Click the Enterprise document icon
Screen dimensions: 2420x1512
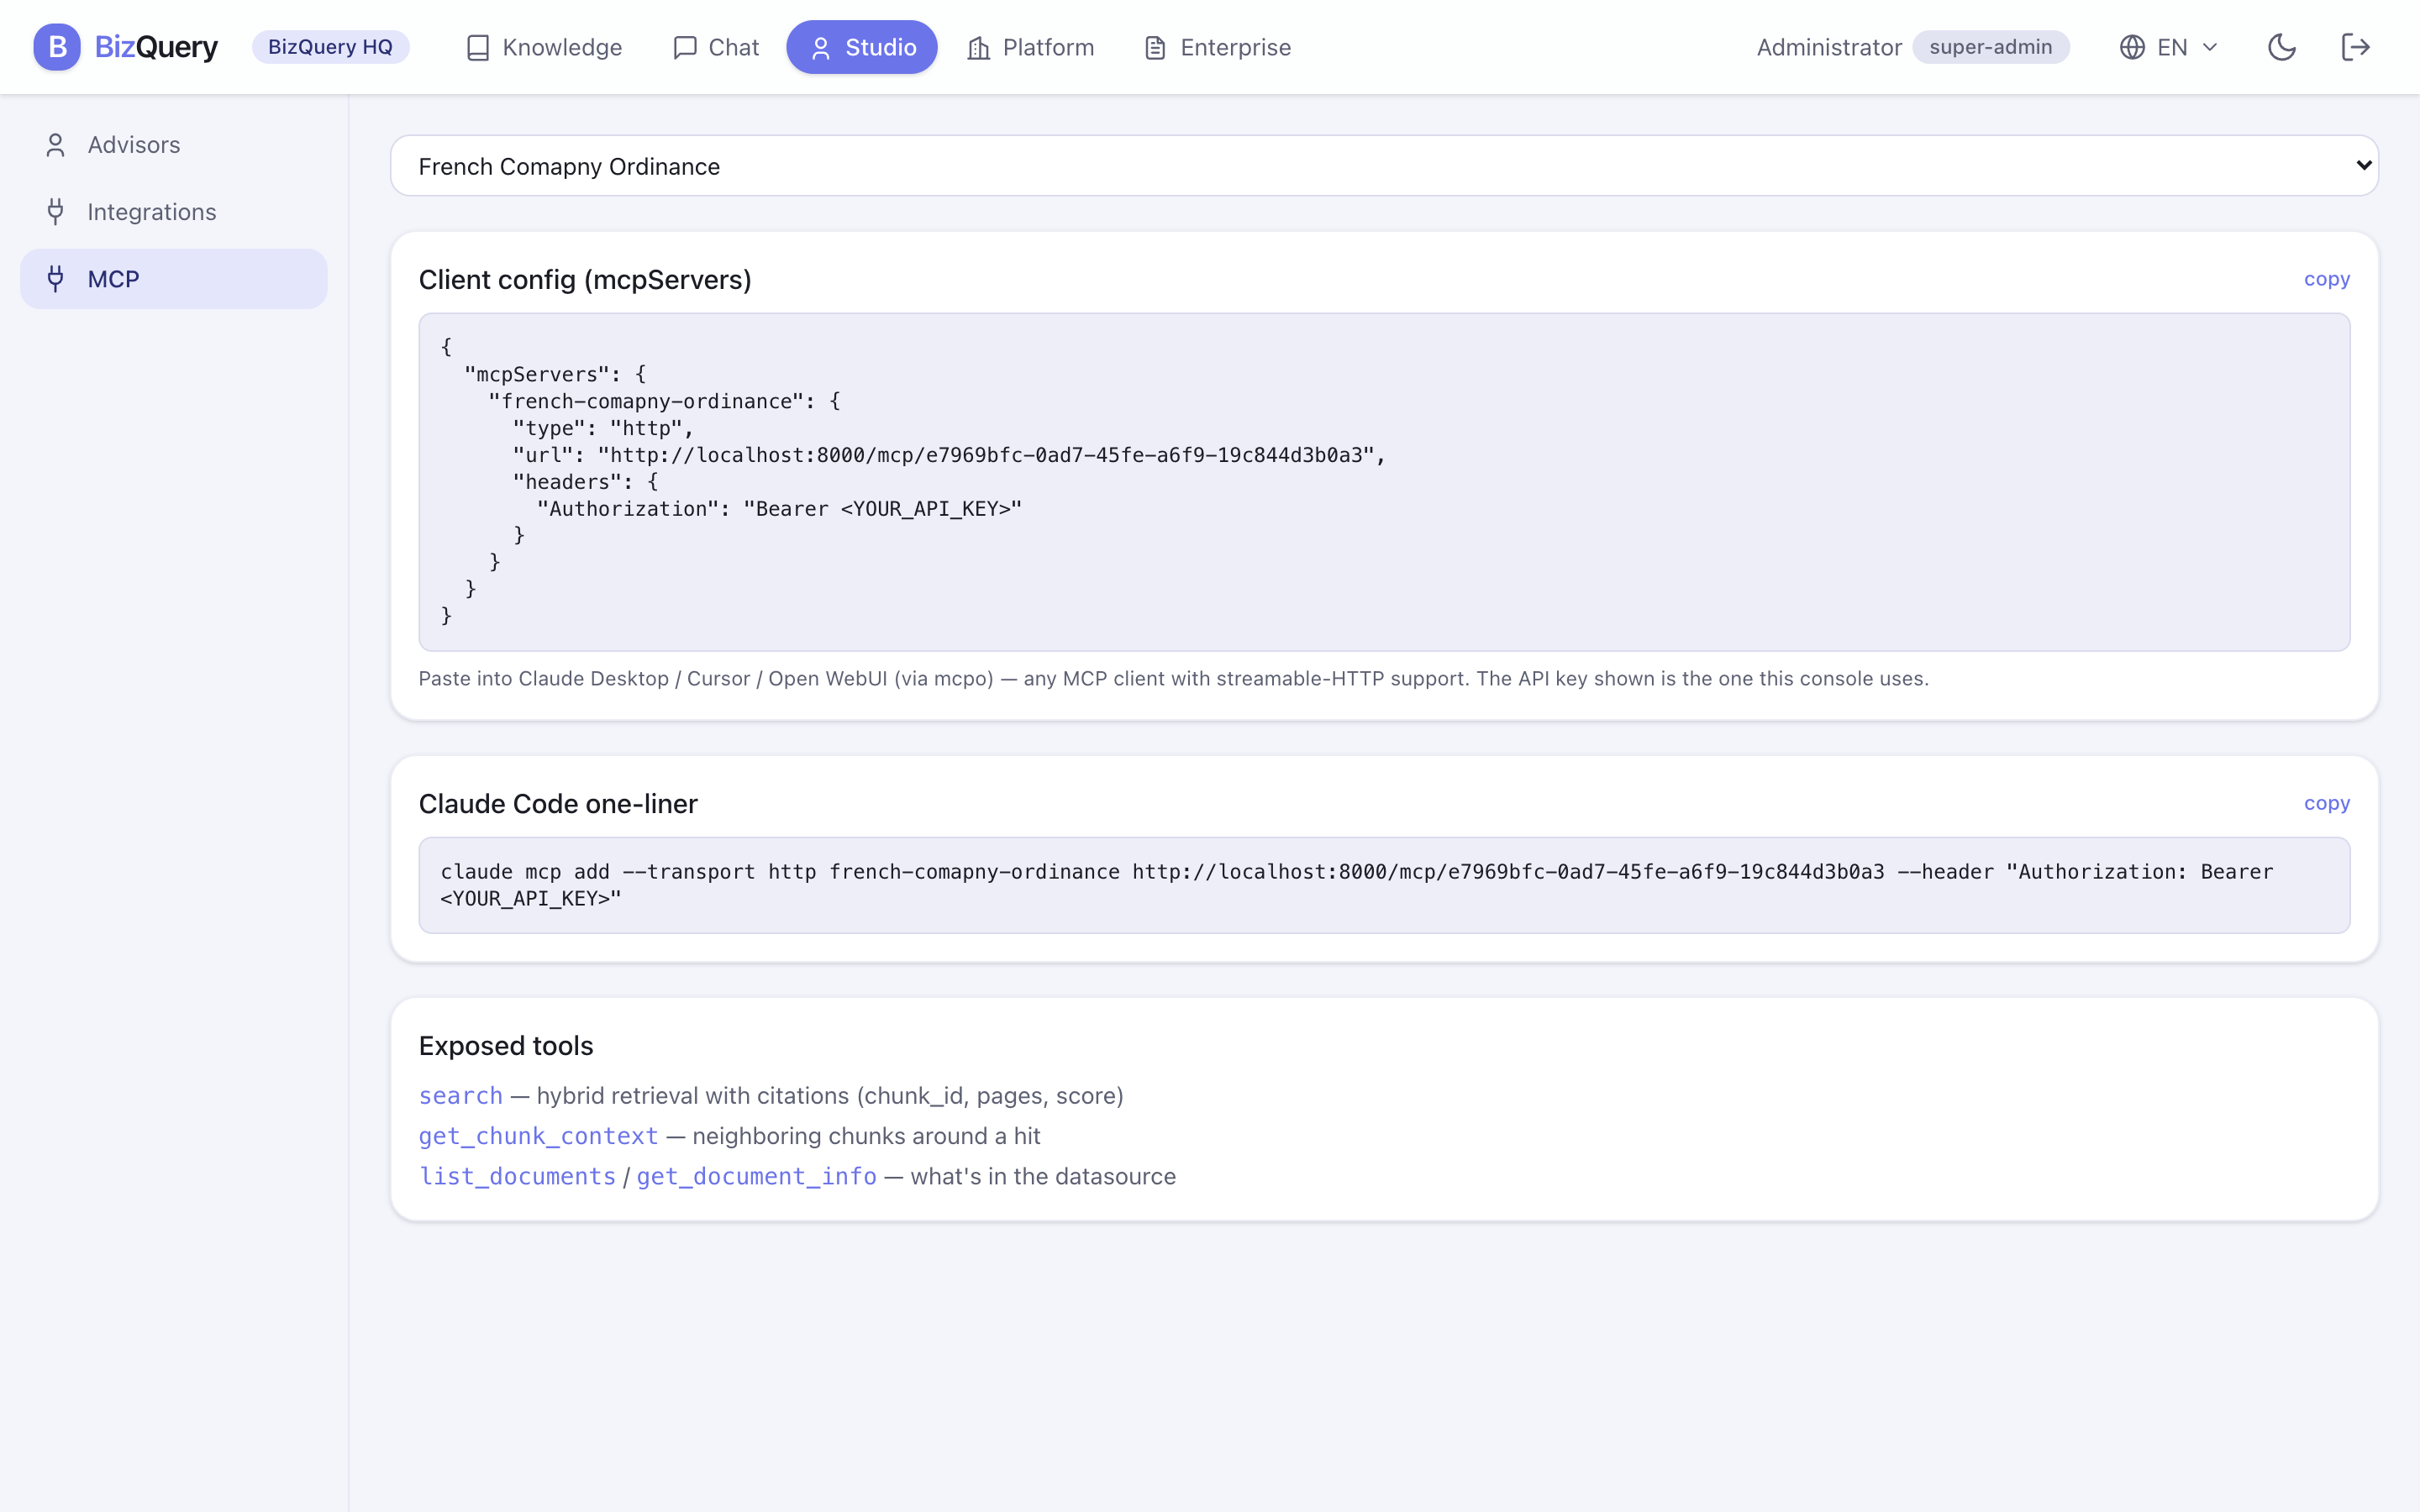[1155, 48]
